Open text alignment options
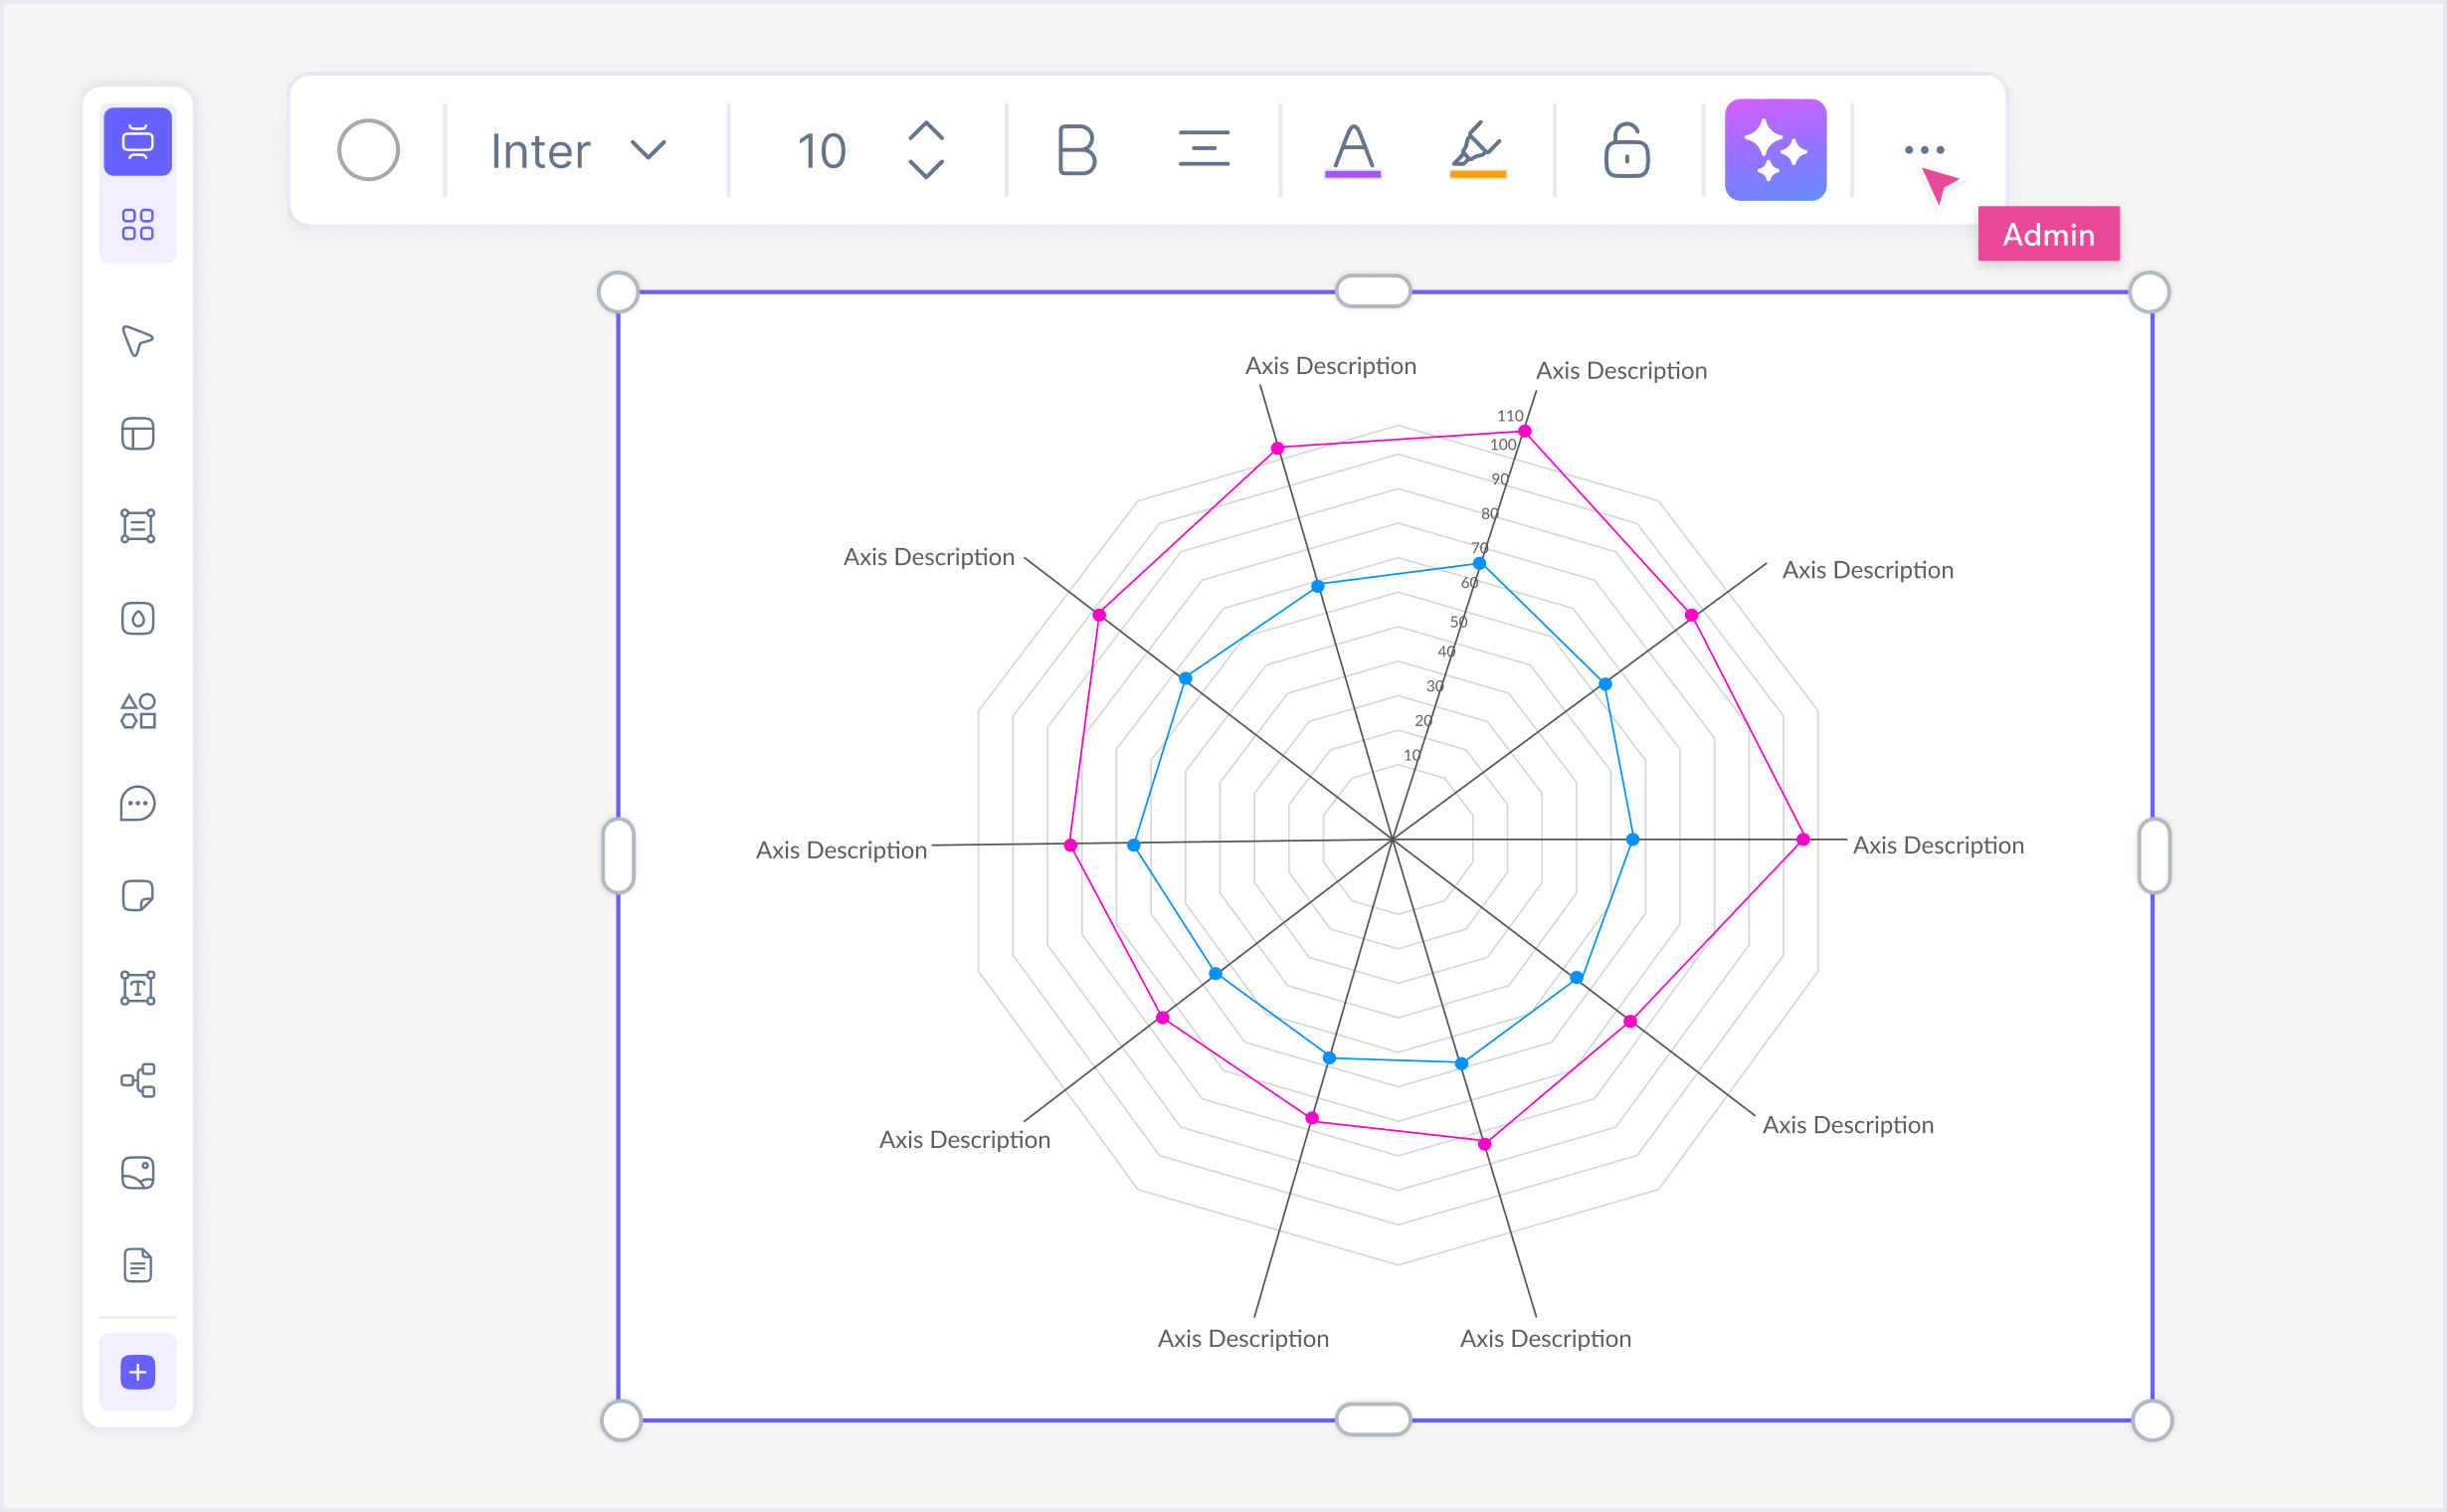The image size is (2447, 1512). pos(1204,150)
